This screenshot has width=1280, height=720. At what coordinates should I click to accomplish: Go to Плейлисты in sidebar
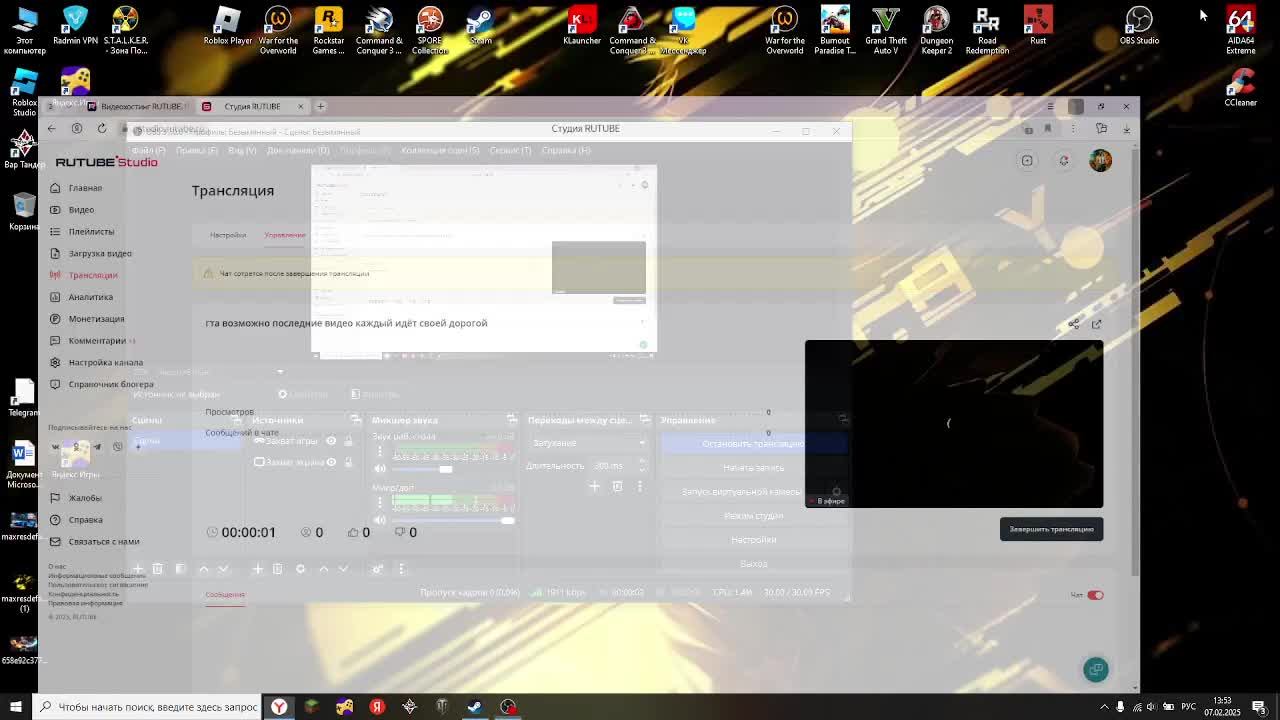coord(82,231)
